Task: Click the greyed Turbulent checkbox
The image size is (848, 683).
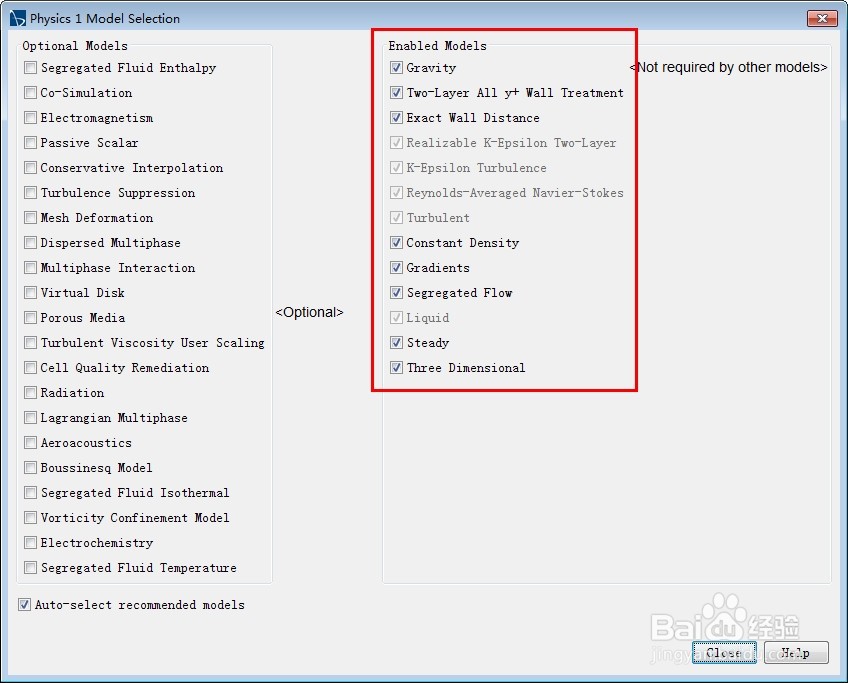Action: (396, 217)
